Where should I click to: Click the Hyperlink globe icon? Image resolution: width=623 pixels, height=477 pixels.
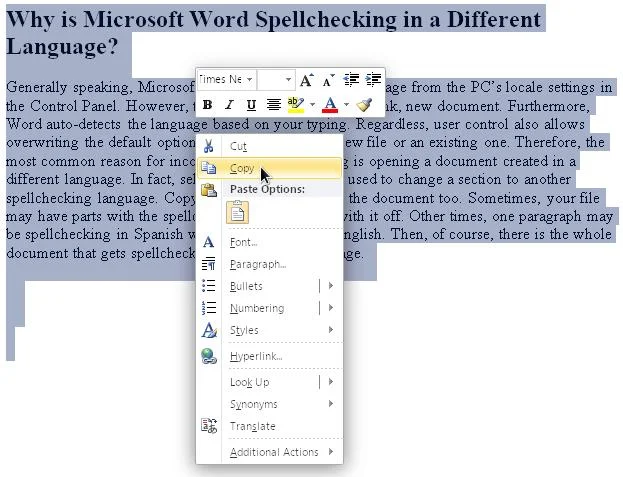[x=209, y=356]
